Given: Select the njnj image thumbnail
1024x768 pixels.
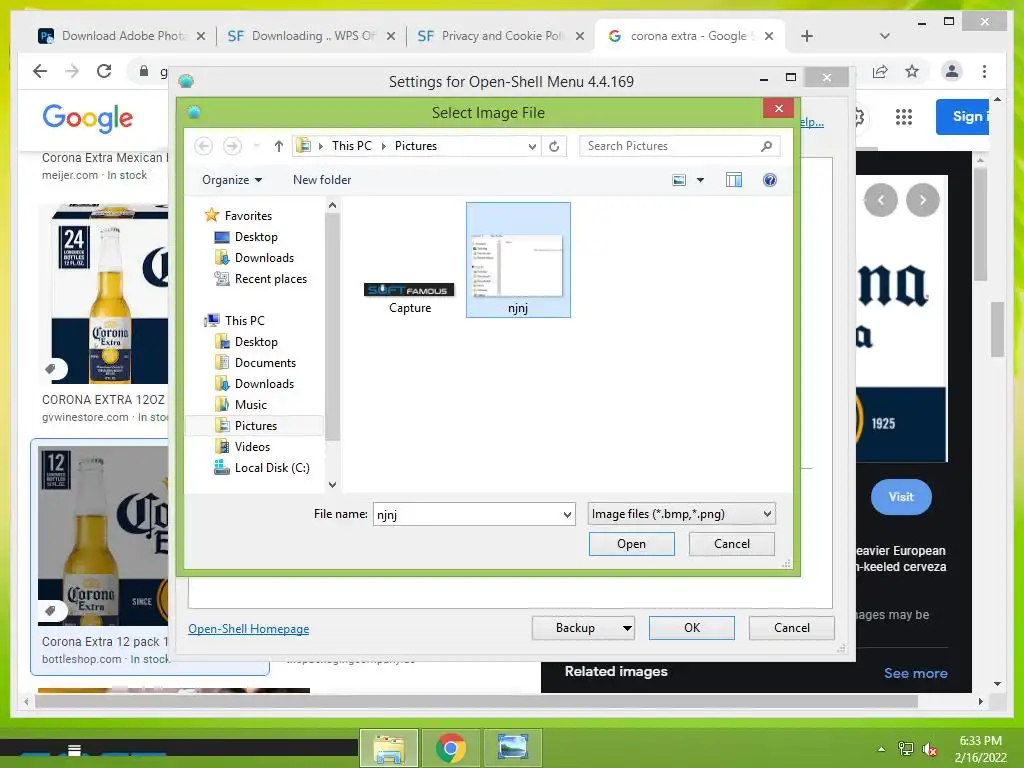Looking at the screenshot, I should 518,260.
